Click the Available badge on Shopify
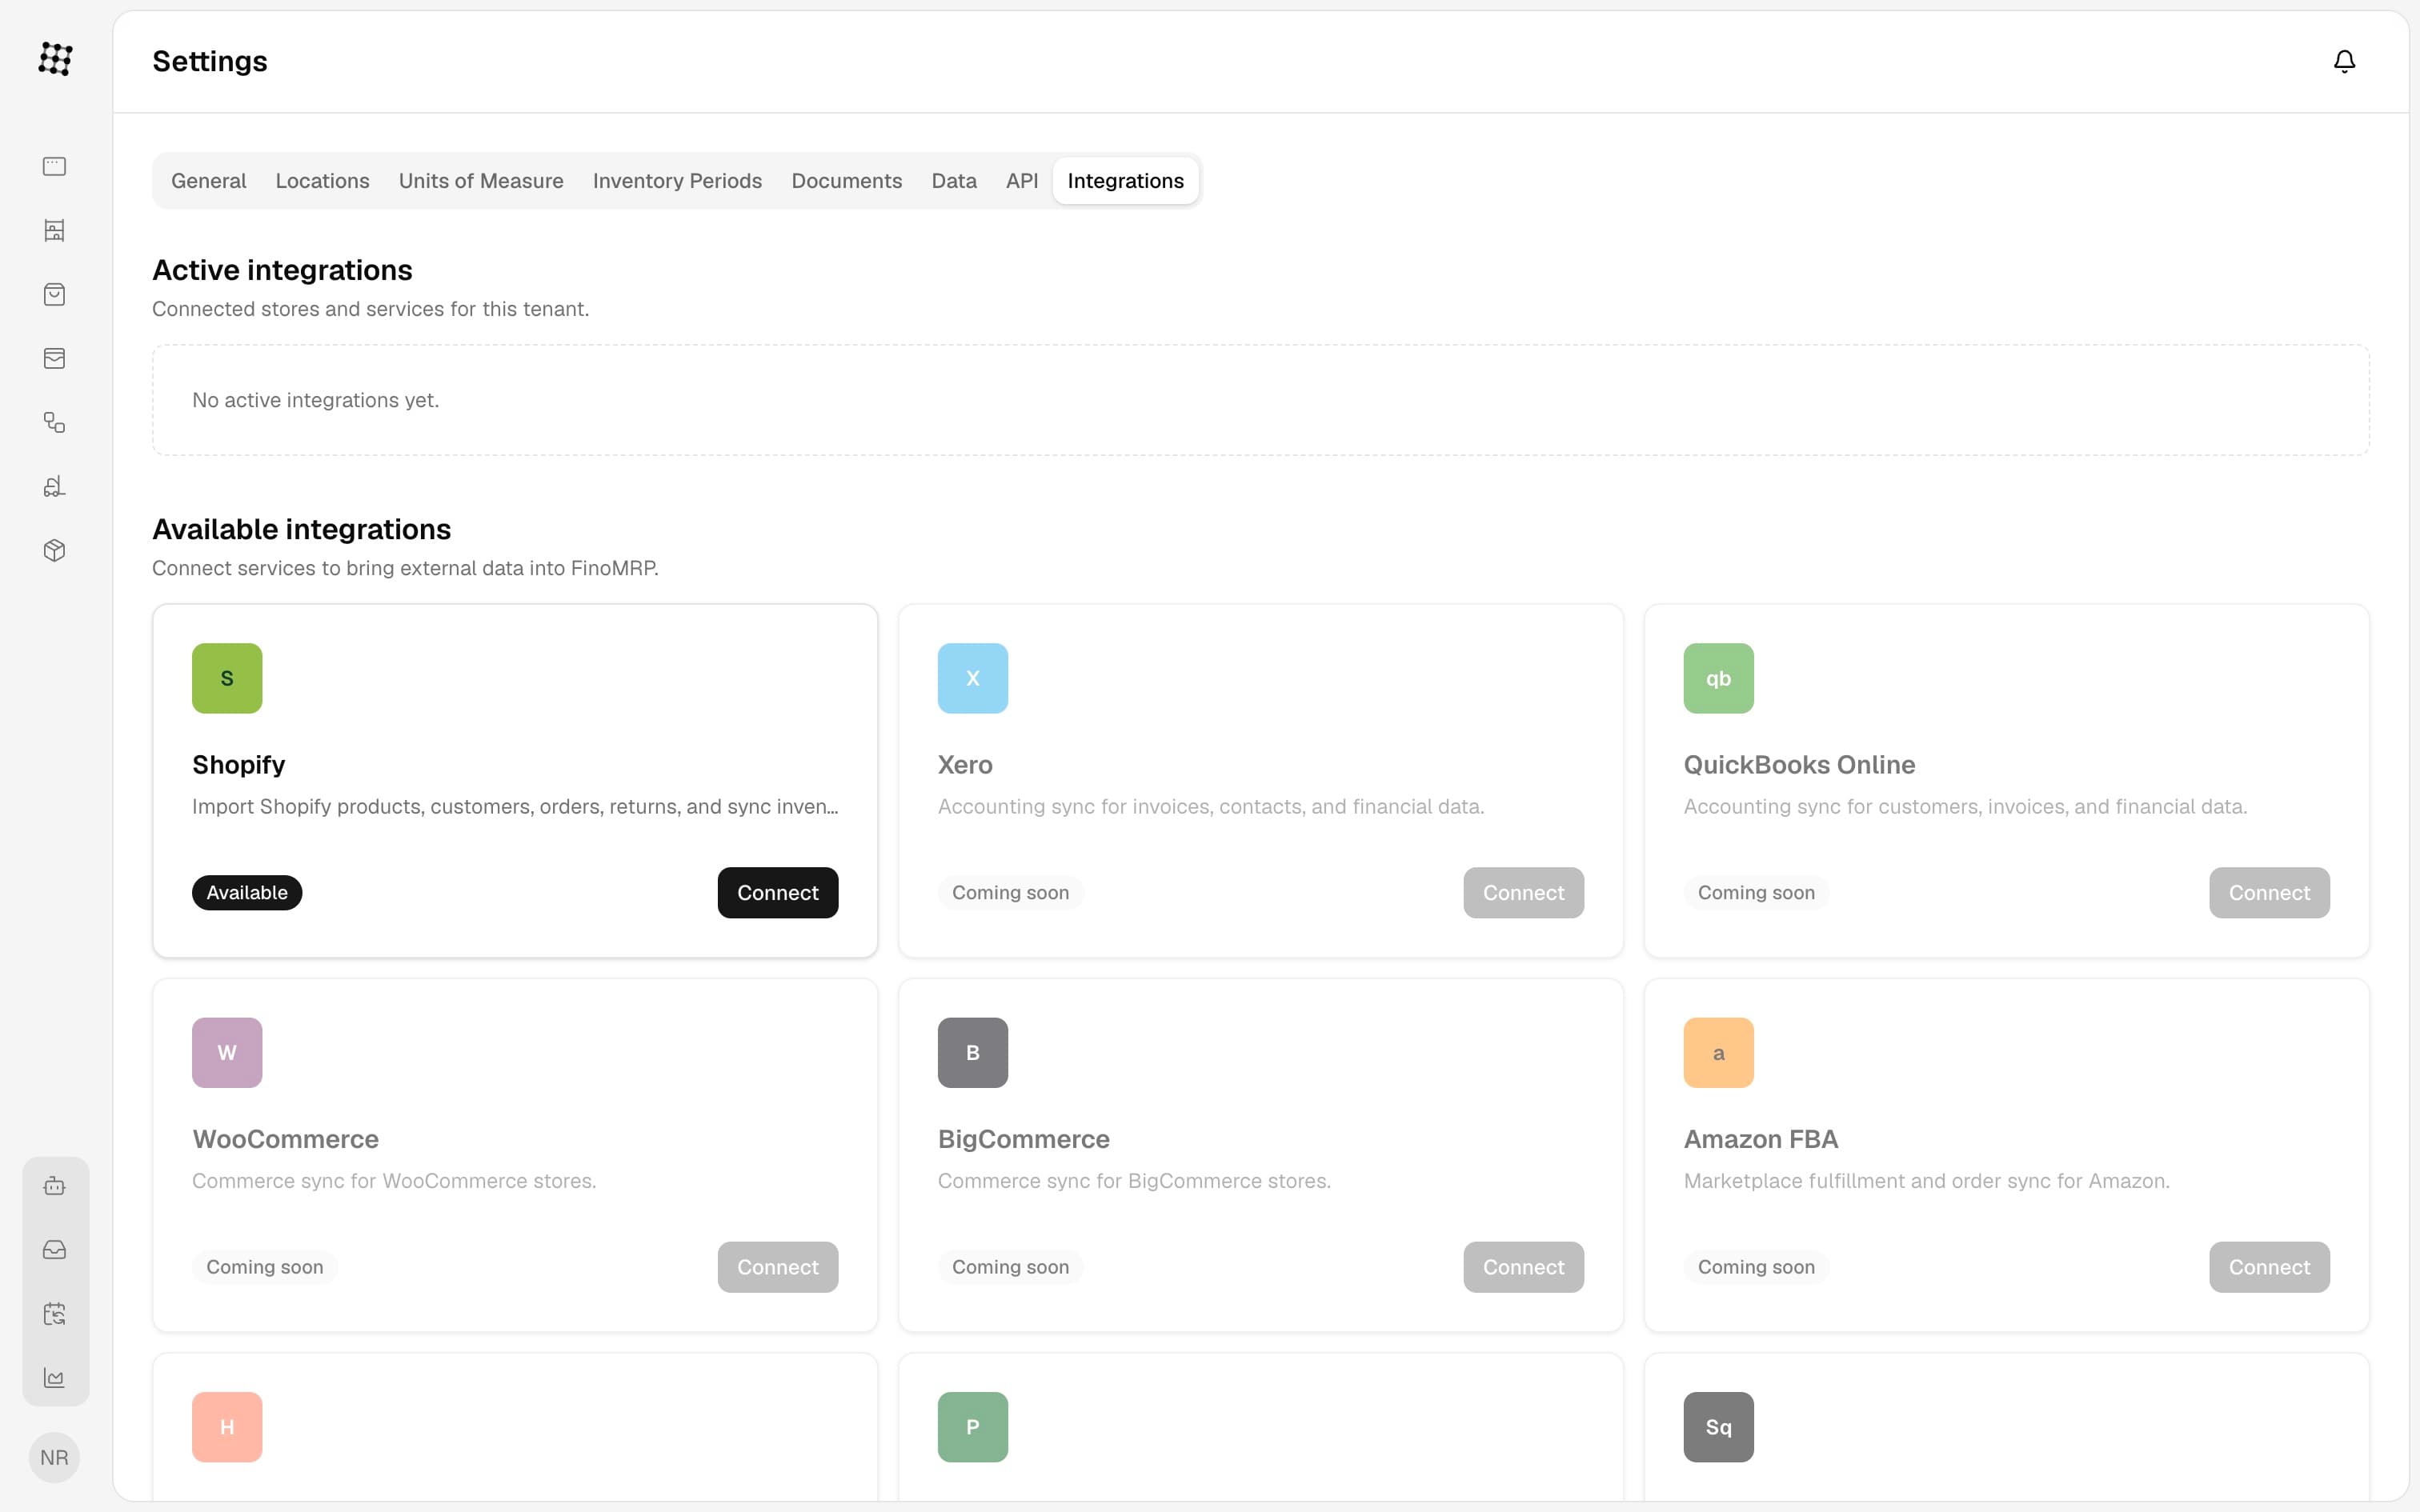Image resolution: width=2420 pixels, height=1512 pixels. pos(247,892)
